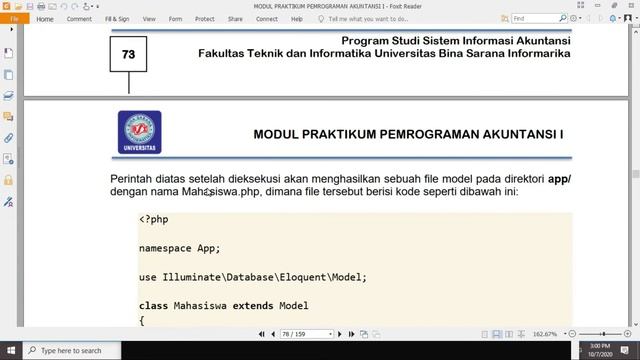Click the zoom in plus button

tap(627, 334)
